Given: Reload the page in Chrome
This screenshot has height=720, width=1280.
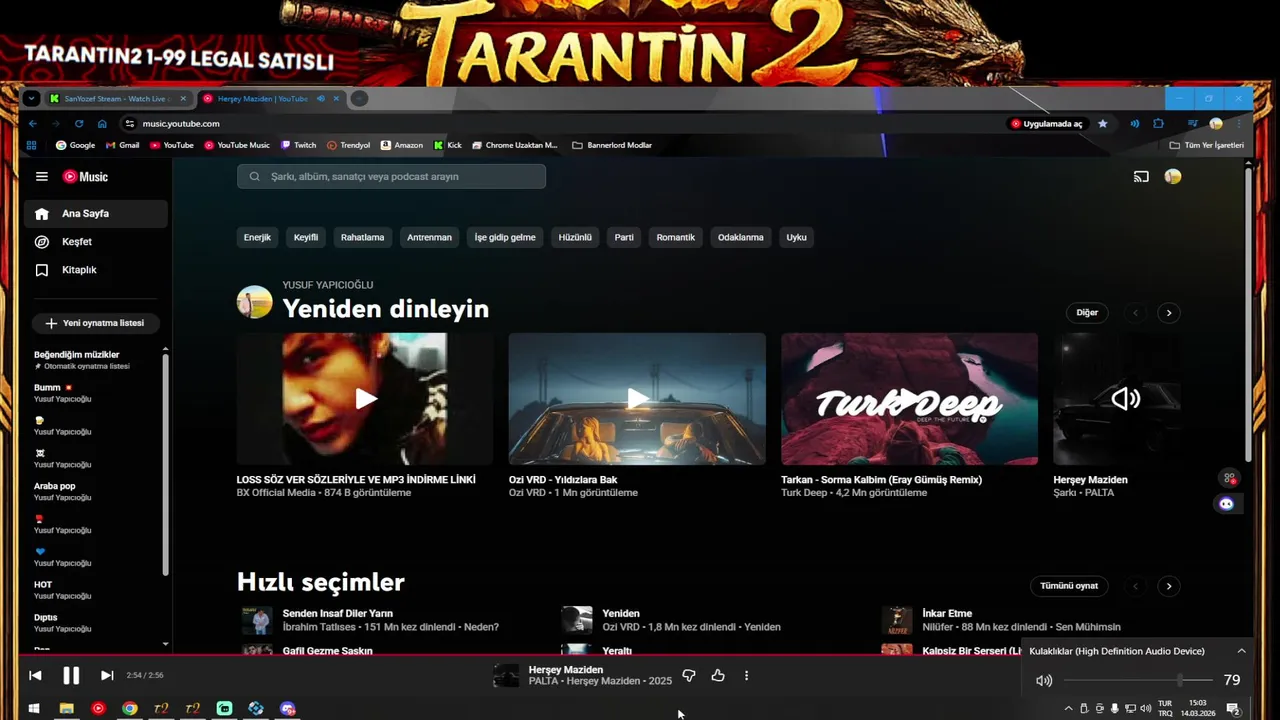Looking at the screenshot, I should 79,123.
